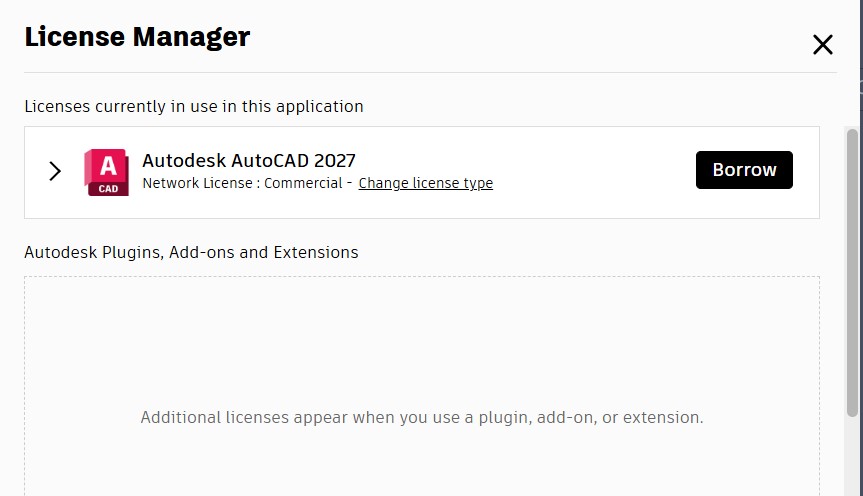Click the CAD label on the product icon
863x496 pixels.
coord(108,189)
